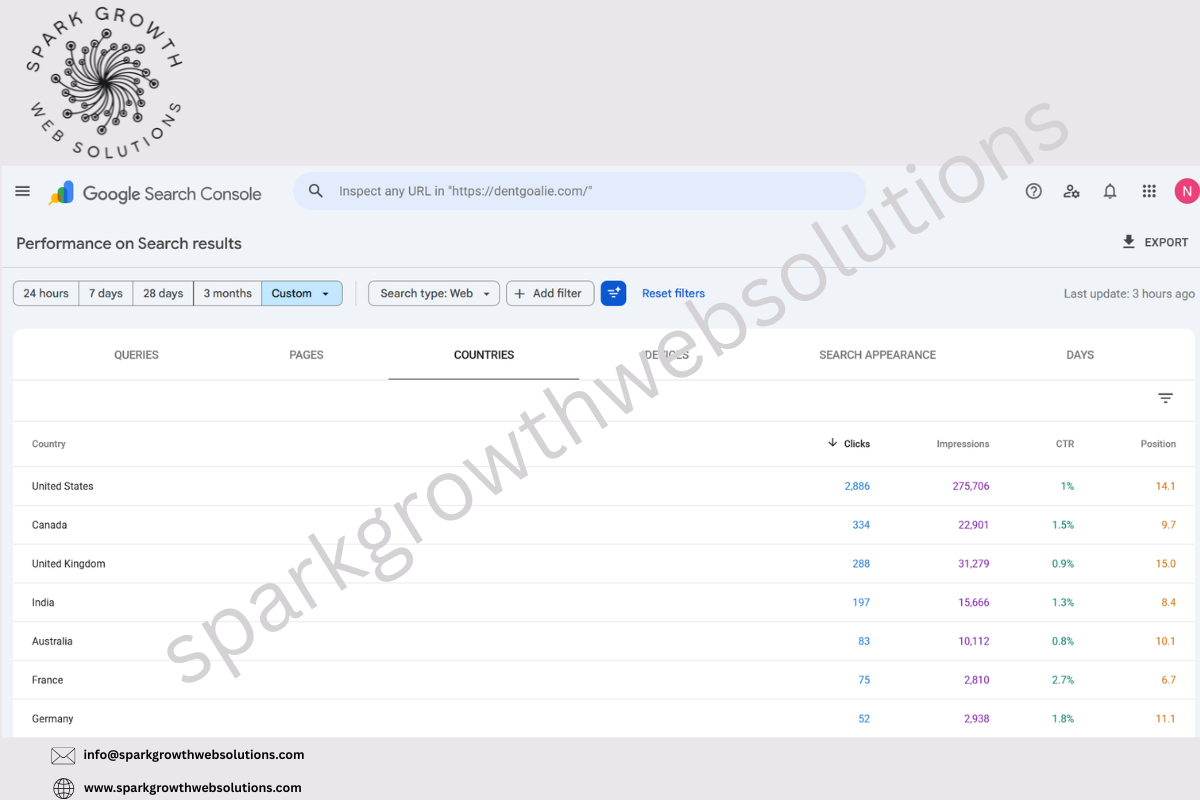Sort by the Position column header
Image resolution: width=1200 pixels, height=800 pixels.
(x=1158, y=444)
